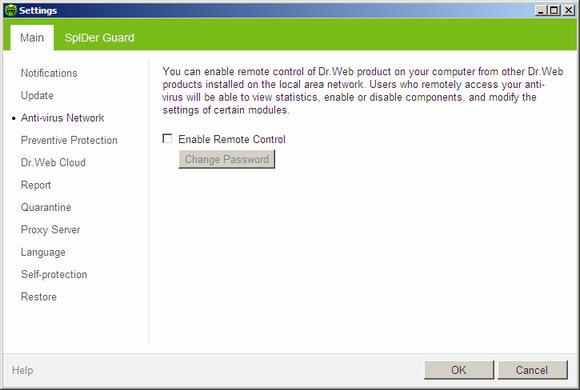Viewport: 580px width, 390px height.
Task: Open the SpIDer Guard tab
Action: click(x=100, y=38)
